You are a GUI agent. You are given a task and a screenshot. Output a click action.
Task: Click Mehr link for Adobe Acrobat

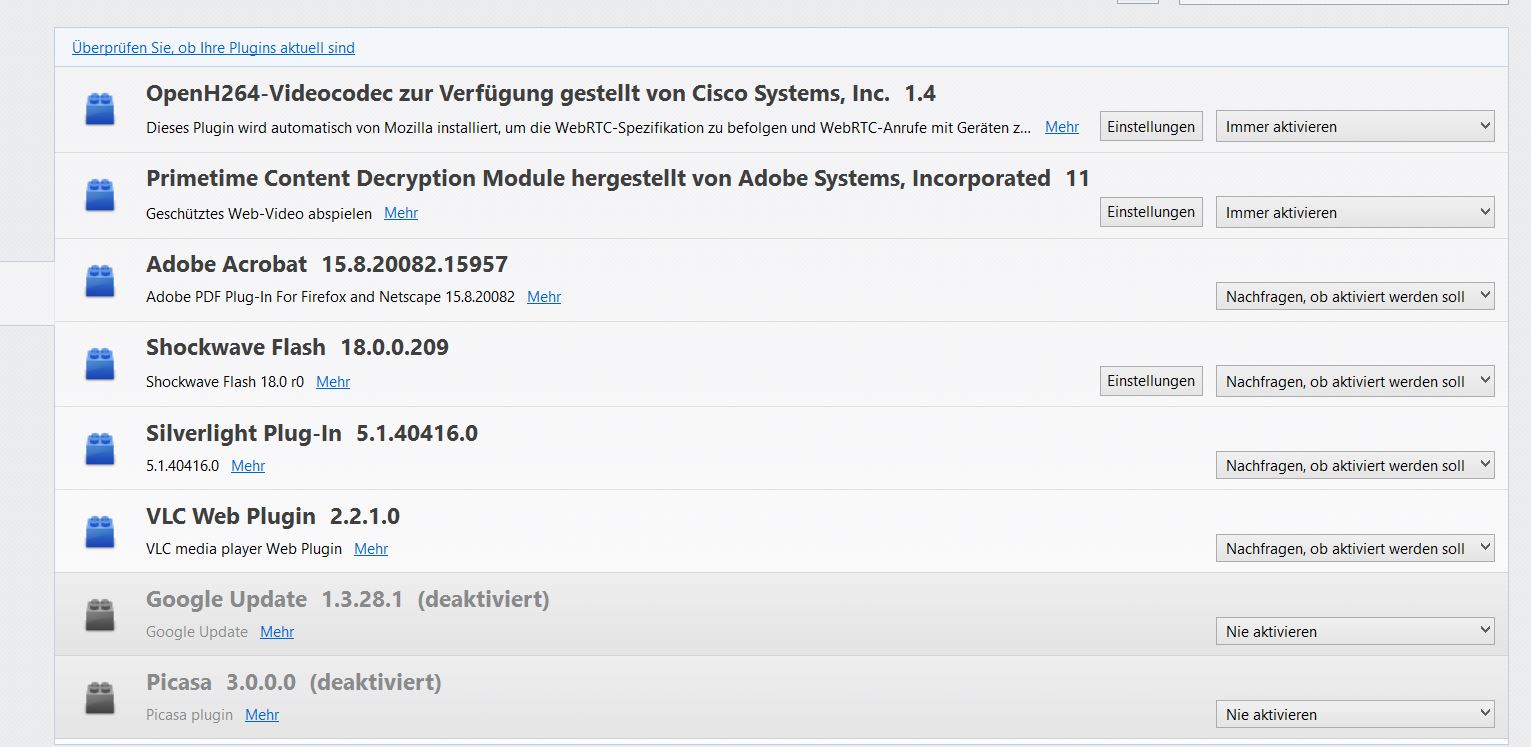point(544,297)
